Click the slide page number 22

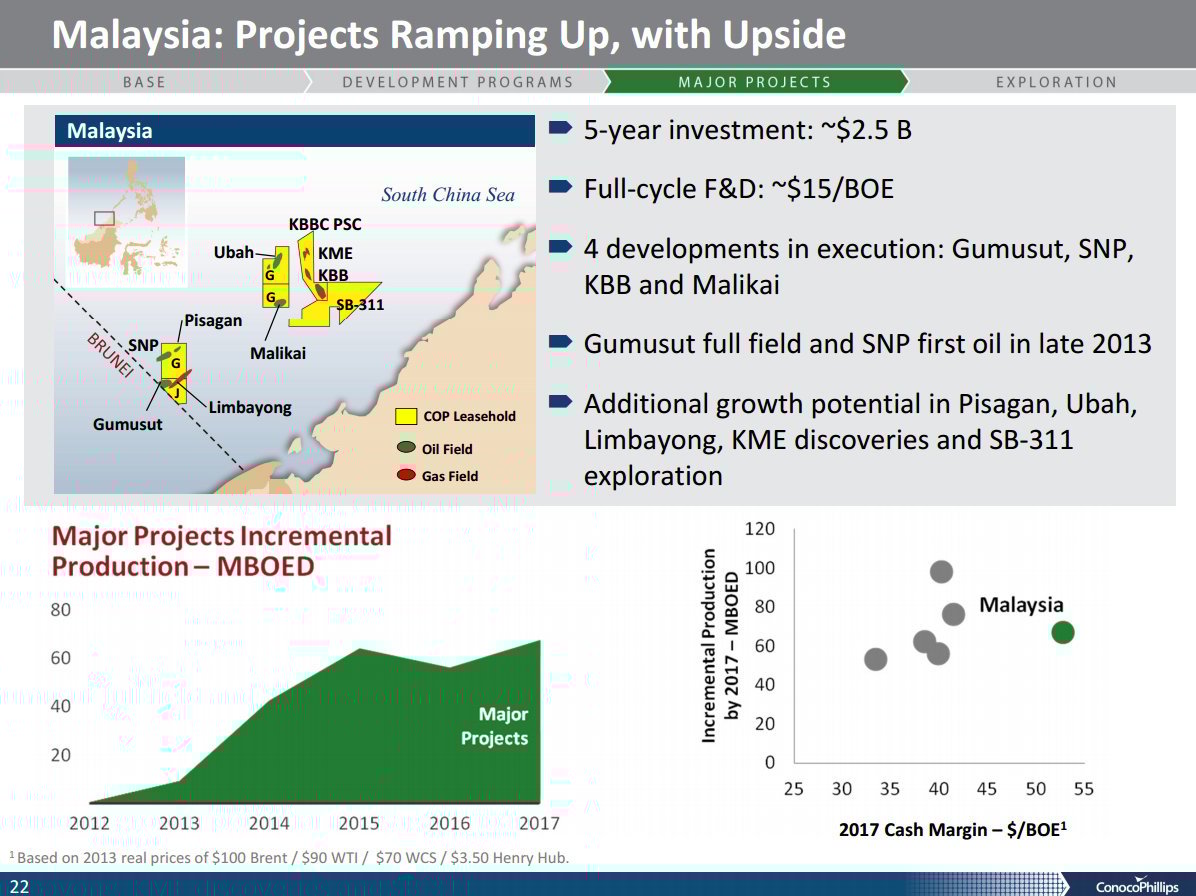pos(20,884)
